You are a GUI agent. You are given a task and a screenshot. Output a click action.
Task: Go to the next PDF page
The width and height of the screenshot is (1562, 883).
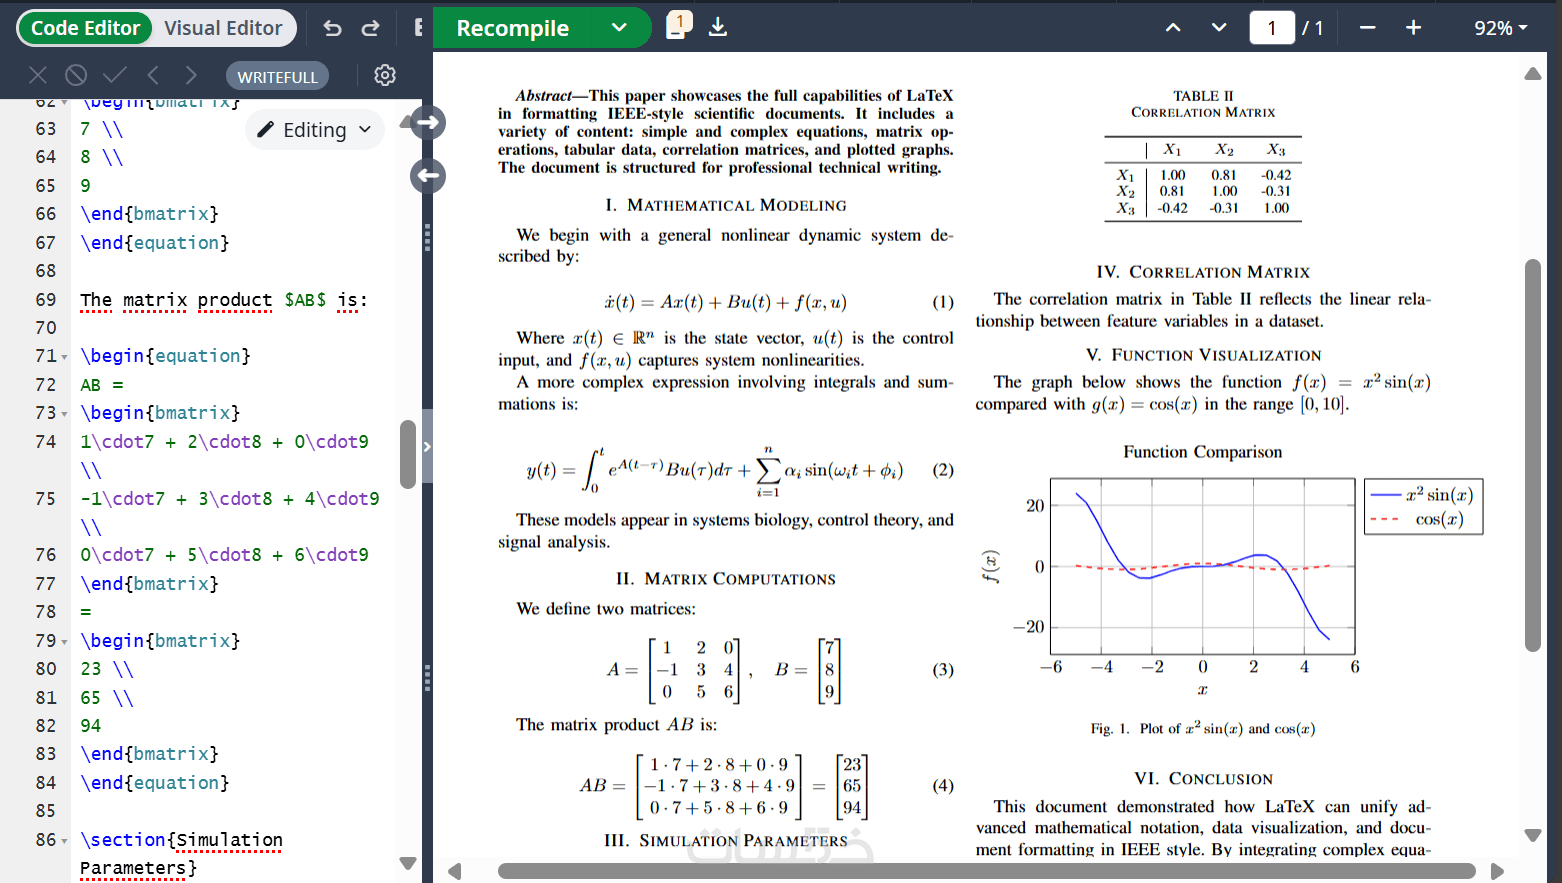pyautogui.click(x=1219, y=28)
